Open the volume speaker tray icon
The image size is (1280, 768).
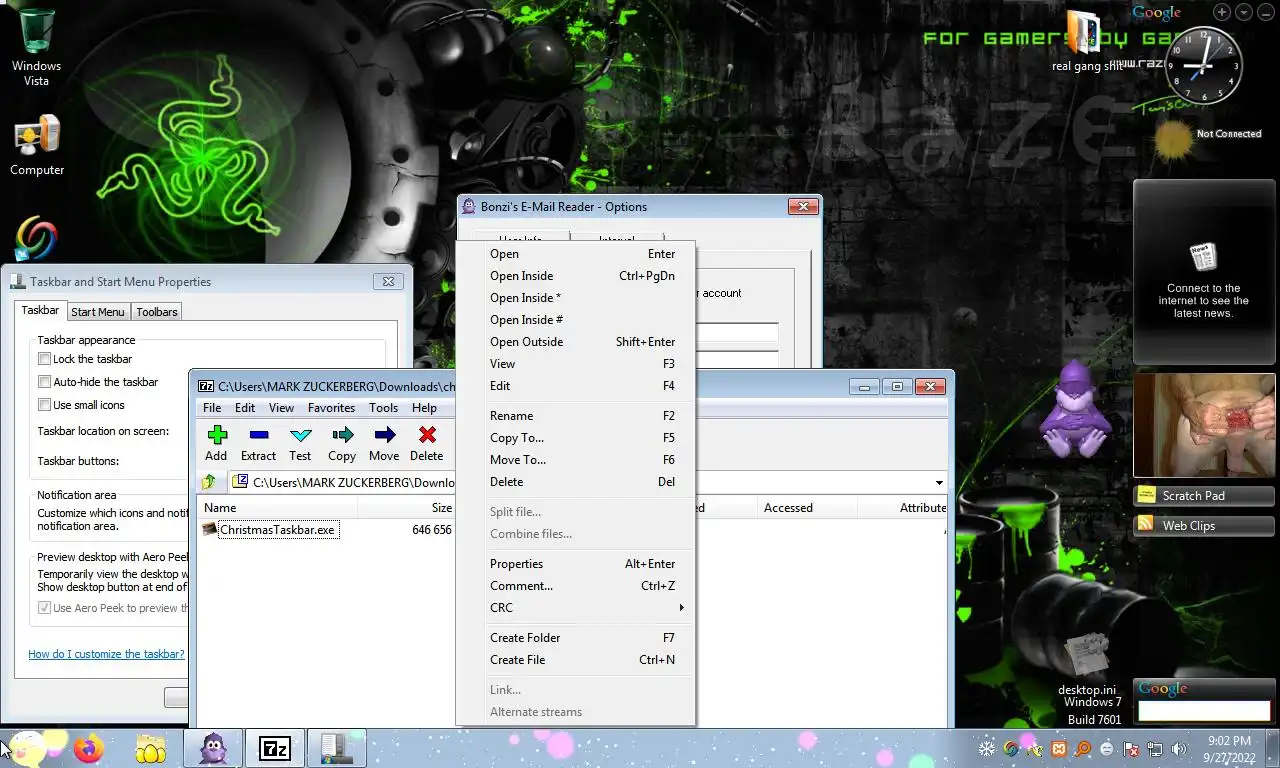pyautogui.click(x=1179, y=748)
